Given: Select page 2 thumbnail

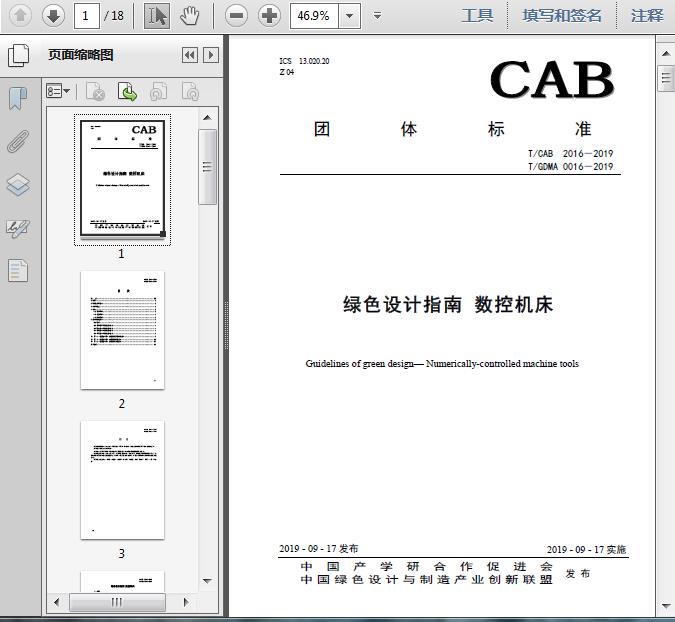Looking at the screenshot, I should [122, 330].
